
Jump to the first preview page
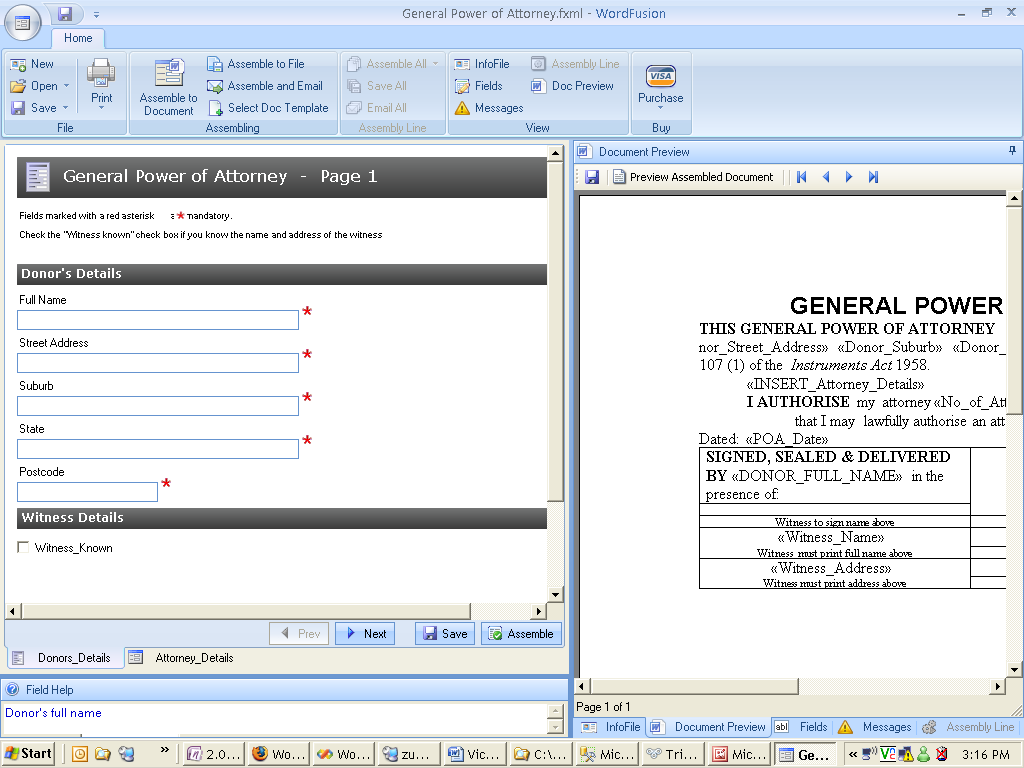802,177
